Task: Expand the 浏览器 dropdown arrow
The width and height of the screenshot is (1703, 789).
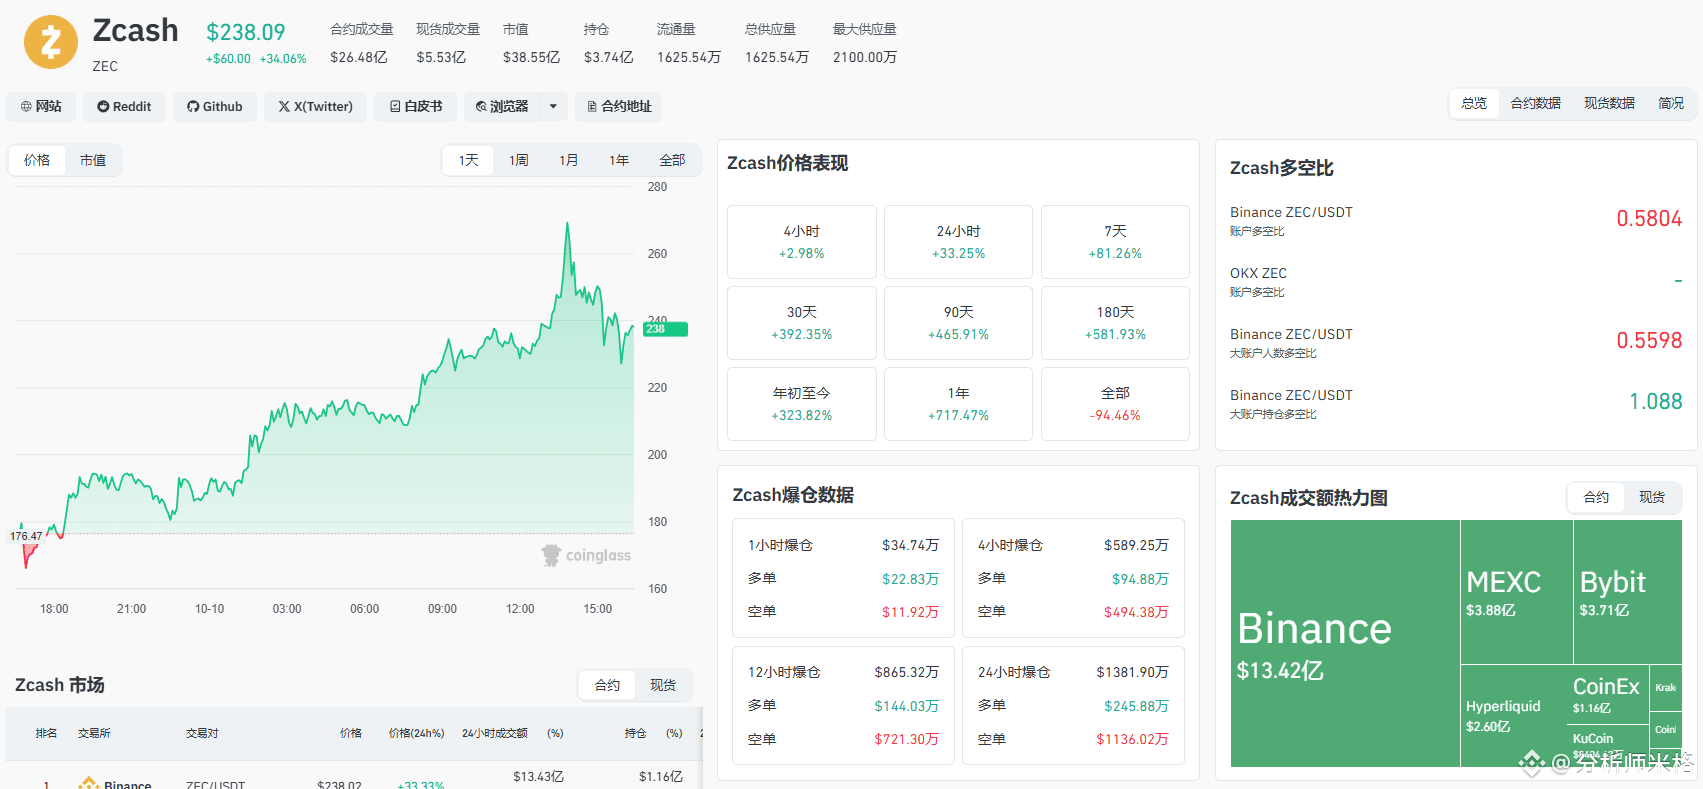Action: [x=554, y=107]
